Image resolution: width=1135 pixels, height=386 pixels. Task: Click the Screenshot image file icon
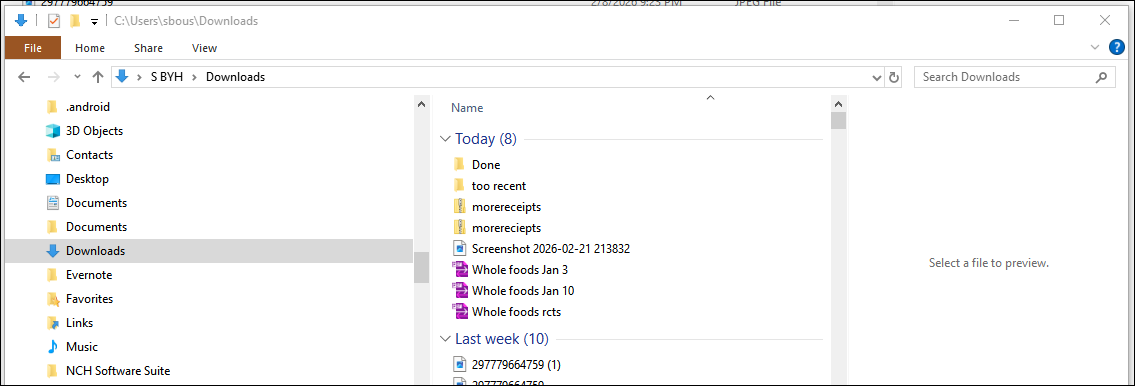pos(459,249)
